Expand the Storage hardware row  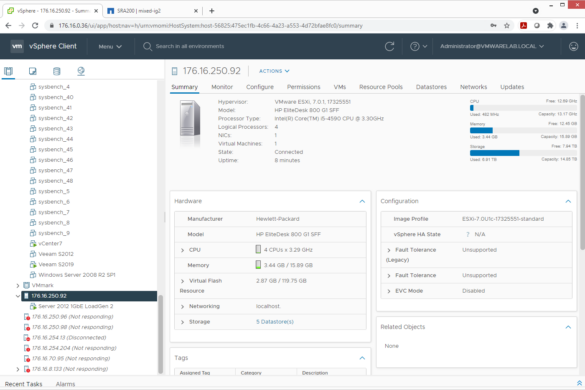182,322
